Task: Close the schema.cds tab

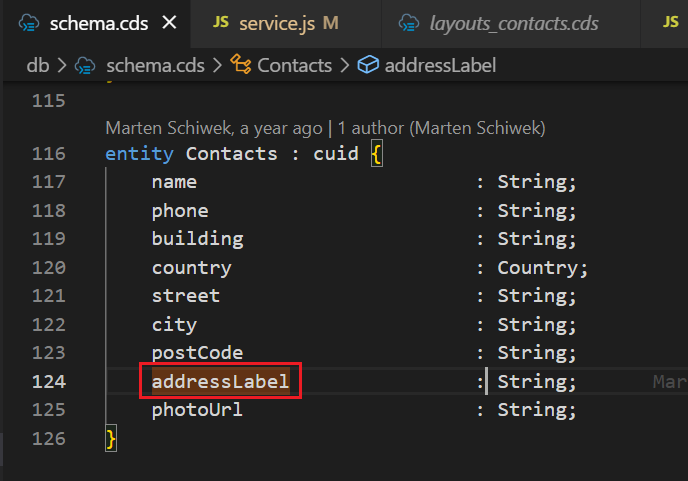Action: (x=169, y=22)
